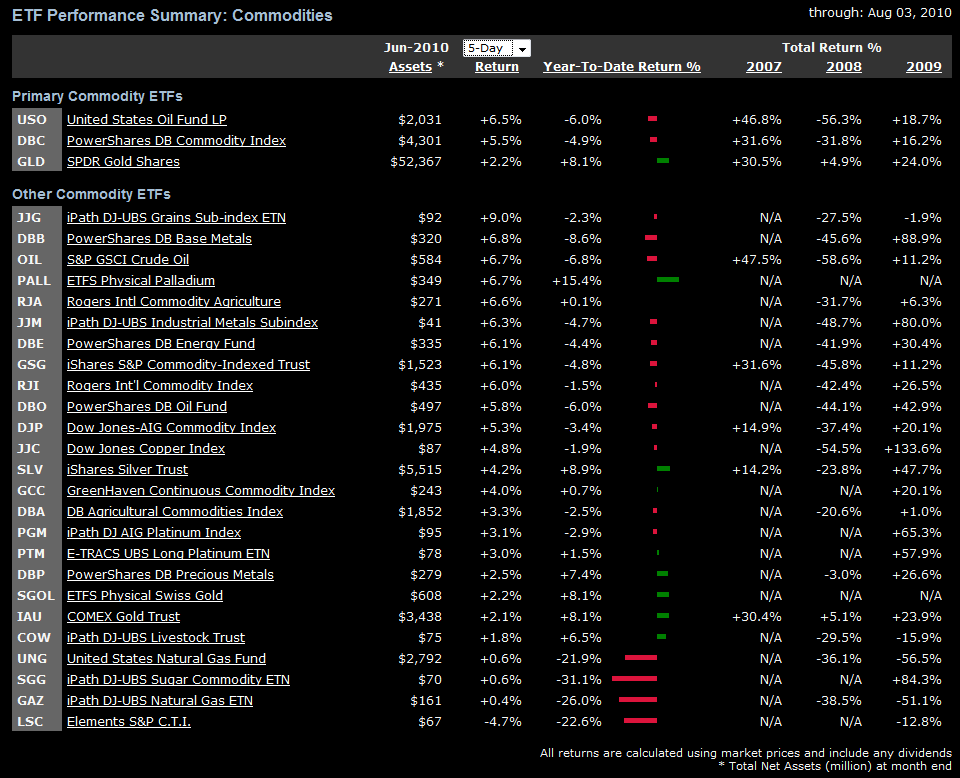The height and width of the screenshot is (778, 960).
Task: Sort by the 2009 total return column
Action: point(924,67)
